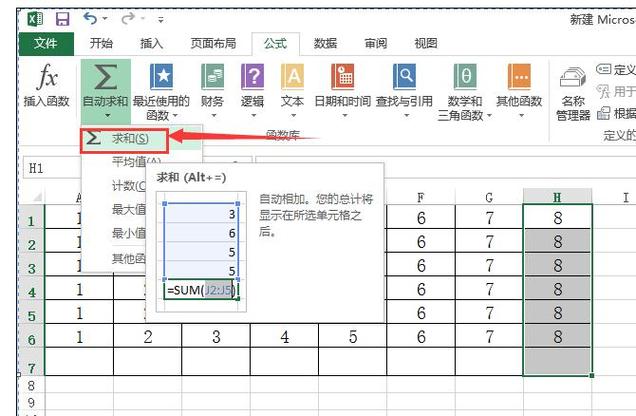
Task: Undo the last action
Action: tap(90, 19)
